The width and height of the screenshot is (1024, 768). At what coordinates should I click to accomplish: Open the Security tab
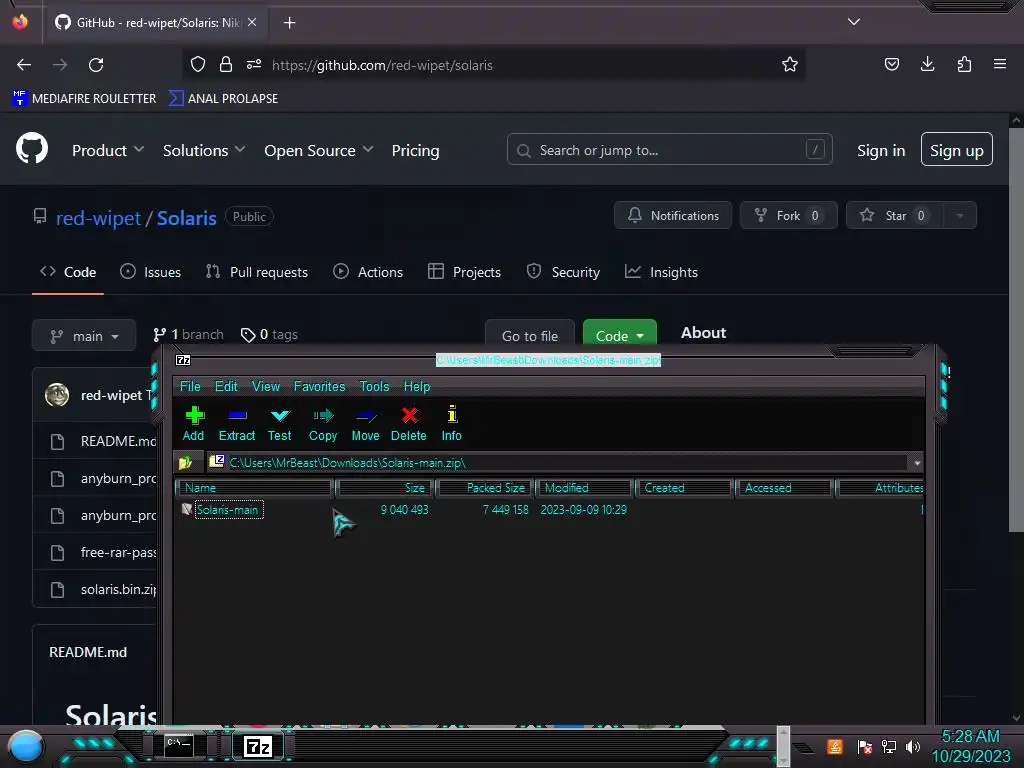[563, 272]
